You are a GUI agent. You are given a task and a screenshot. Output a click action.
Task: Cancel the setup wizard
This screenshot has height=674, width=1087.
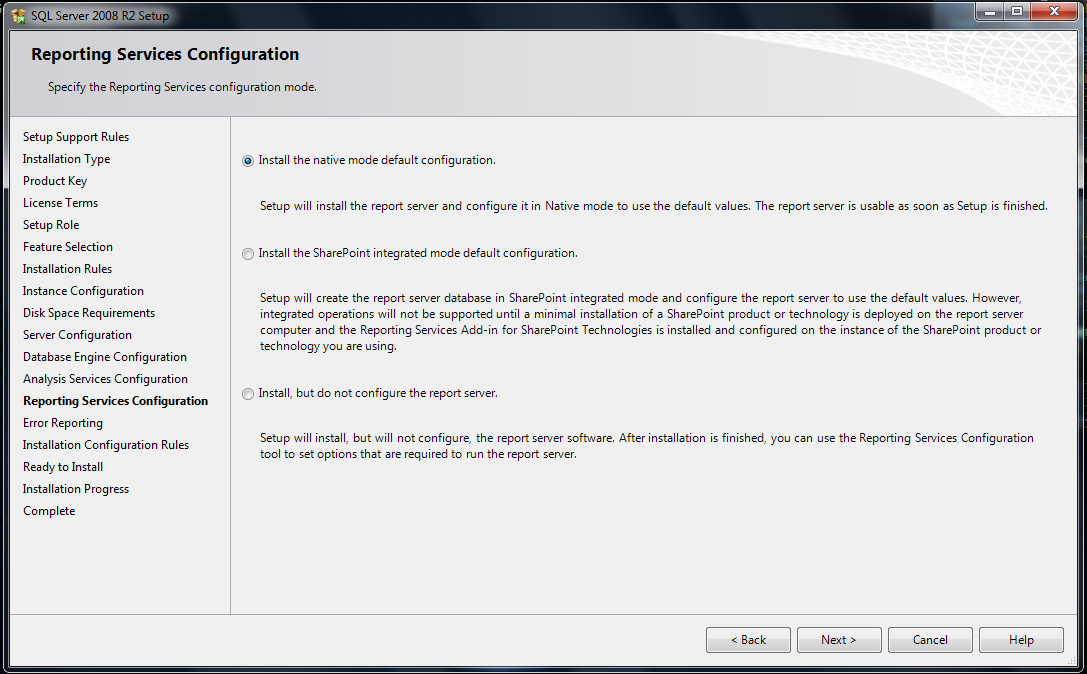pos(930,640)
